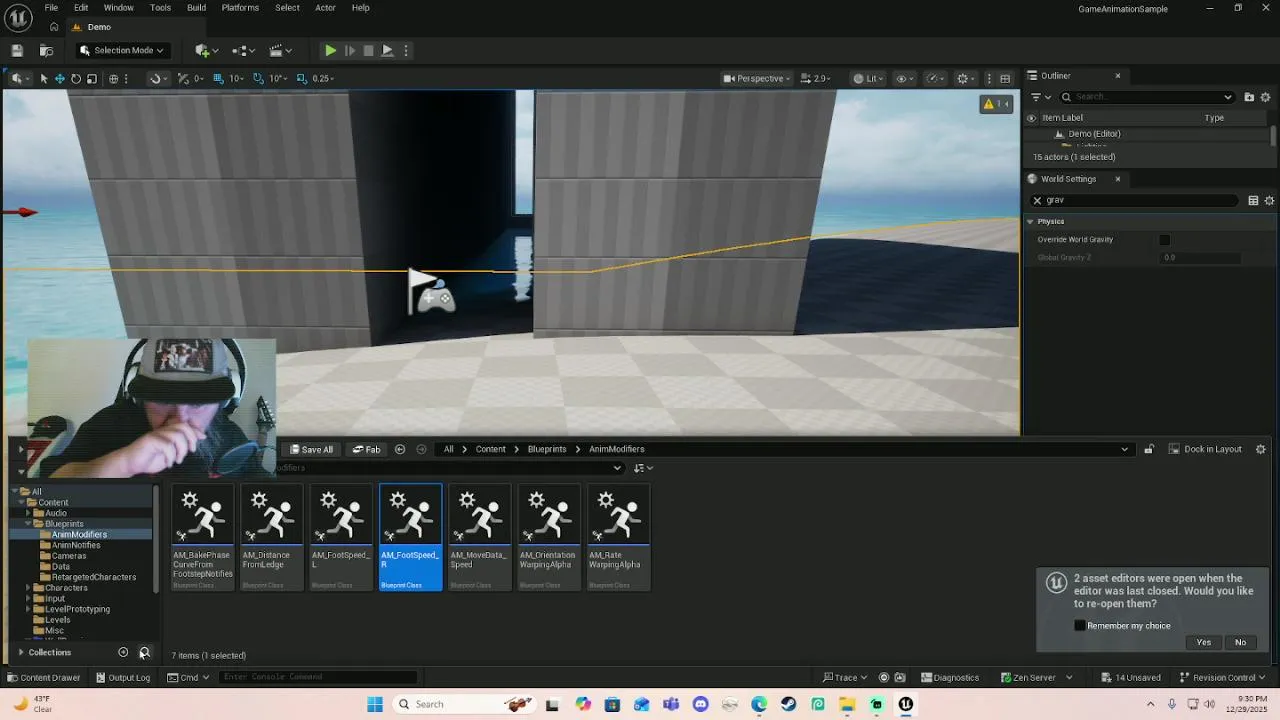Image resolution: width=1280 pixels, height=720 pixels.
Task: Open play options three-dot menu
Action: (405, 50)
